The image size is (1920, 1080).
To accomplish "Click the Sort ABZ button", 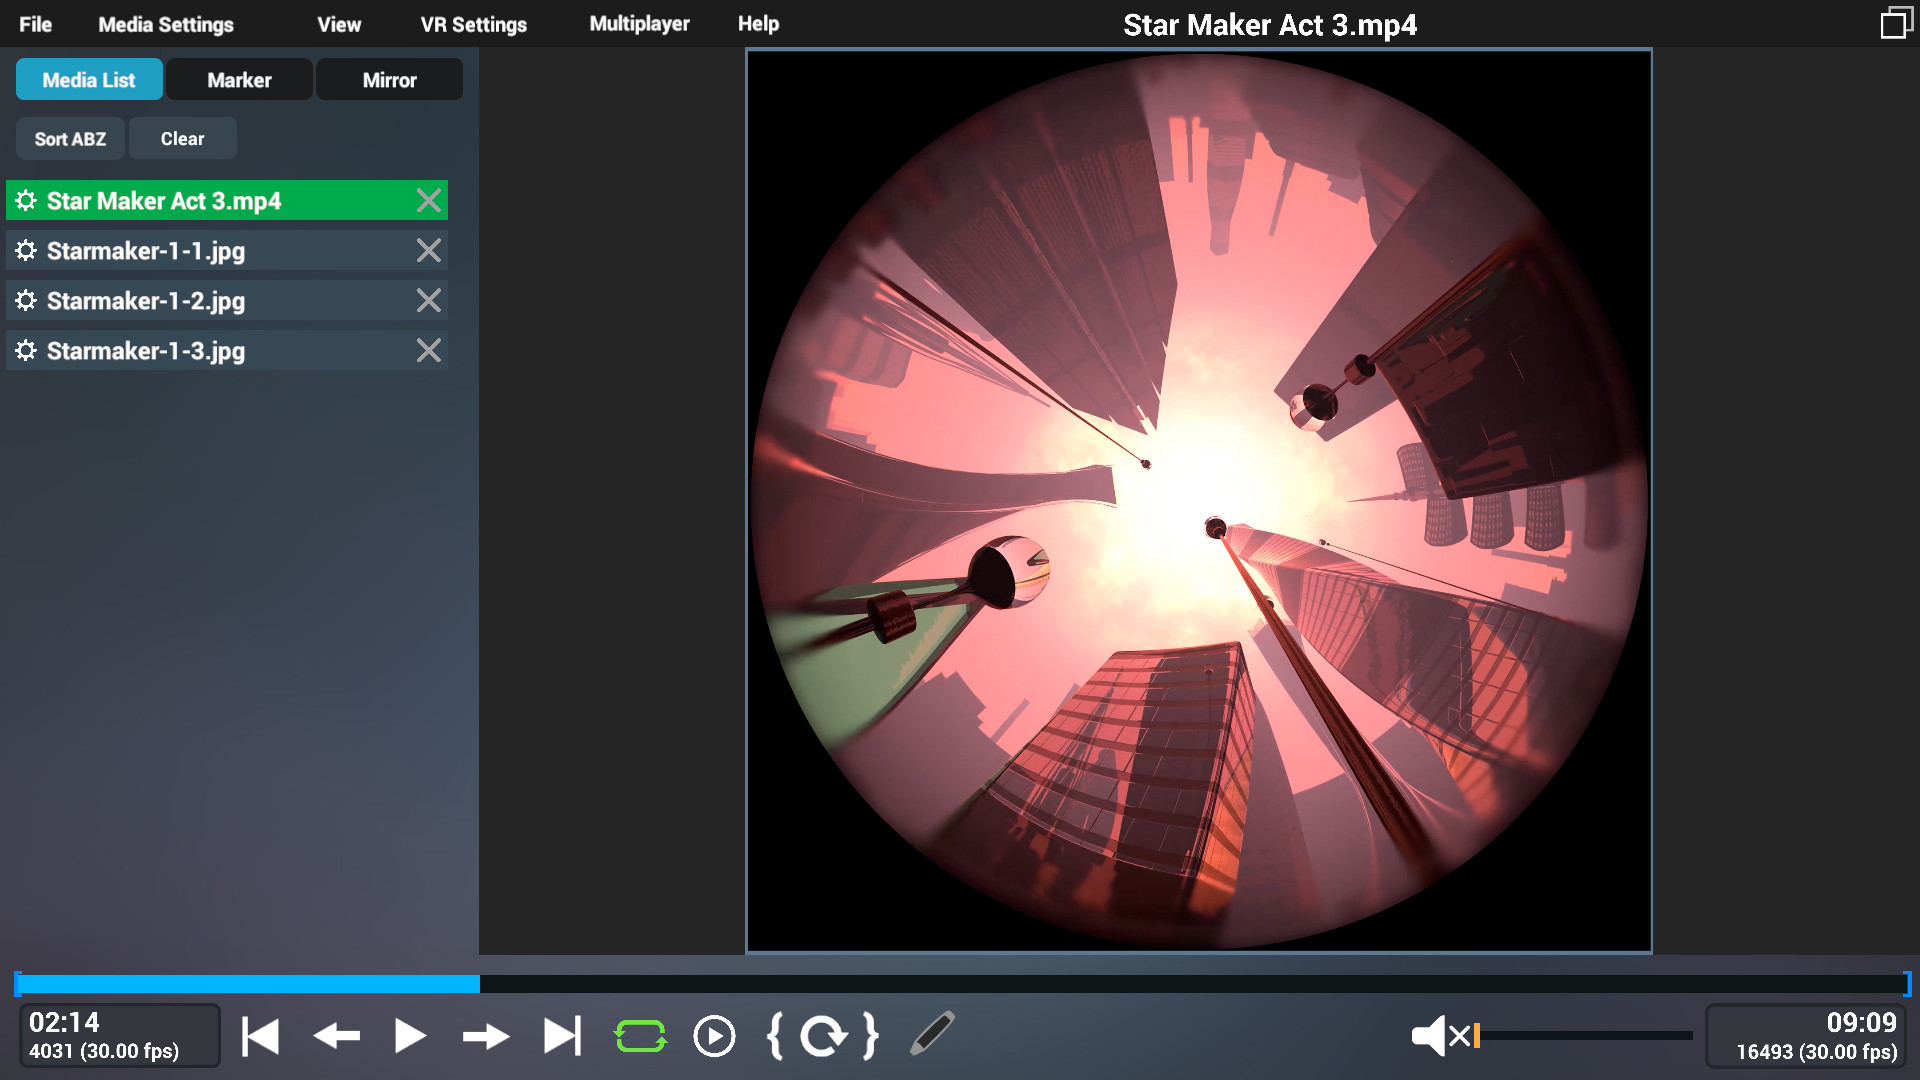I will (x=69, y=138).
